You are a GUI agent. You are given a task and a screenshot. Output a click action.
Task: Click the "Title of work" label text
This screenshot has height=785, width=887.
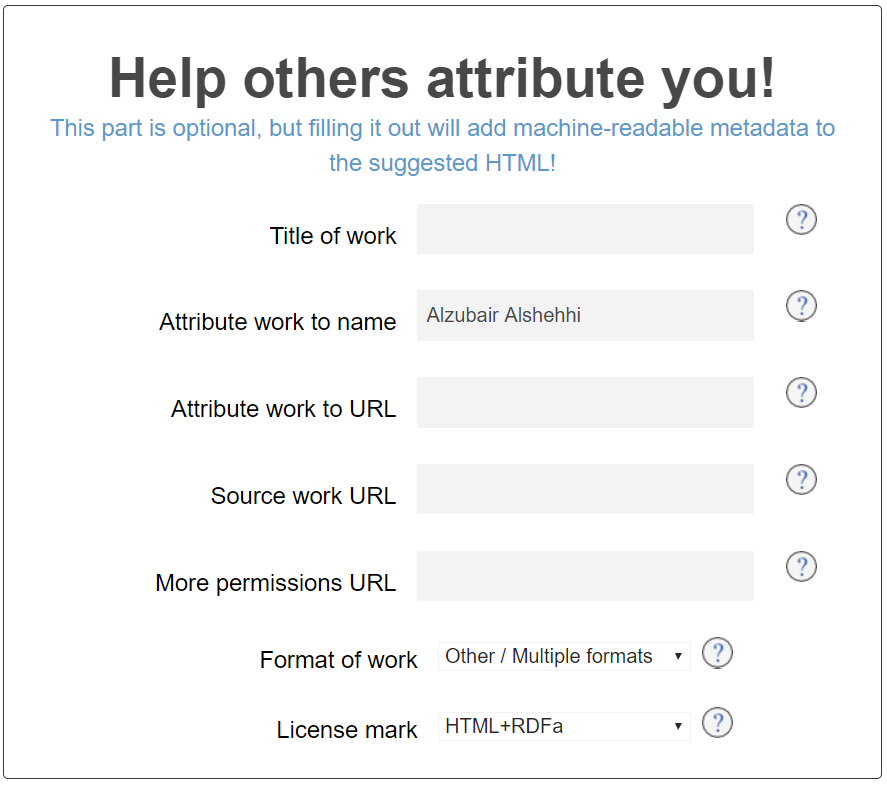pyautogui.click(x=333, y=236)
